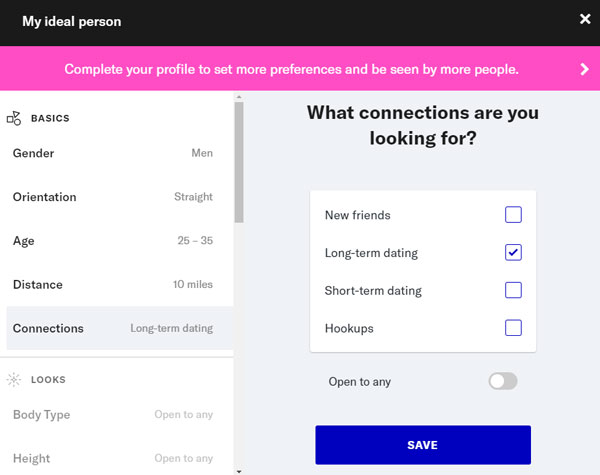
Task: Check the New friends checkbox
Action: [513, 215]
